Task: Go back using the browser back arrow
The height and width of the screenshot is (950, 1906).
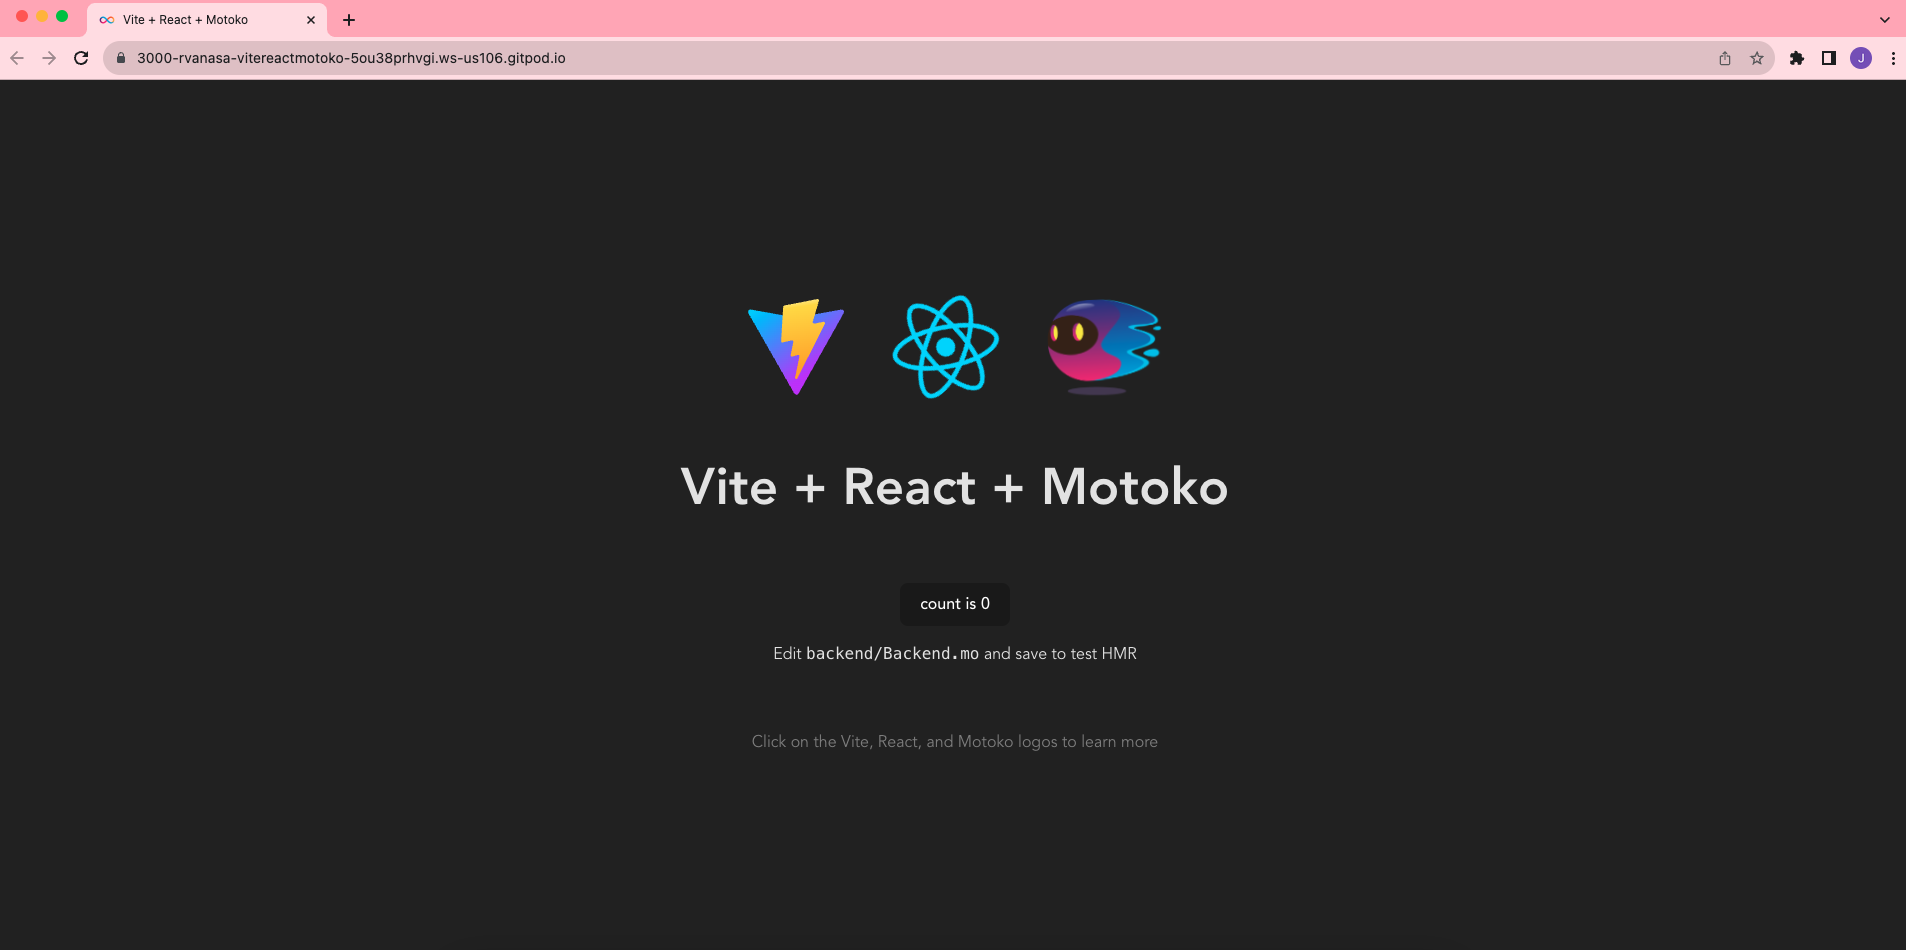Action: coord(17,58)
